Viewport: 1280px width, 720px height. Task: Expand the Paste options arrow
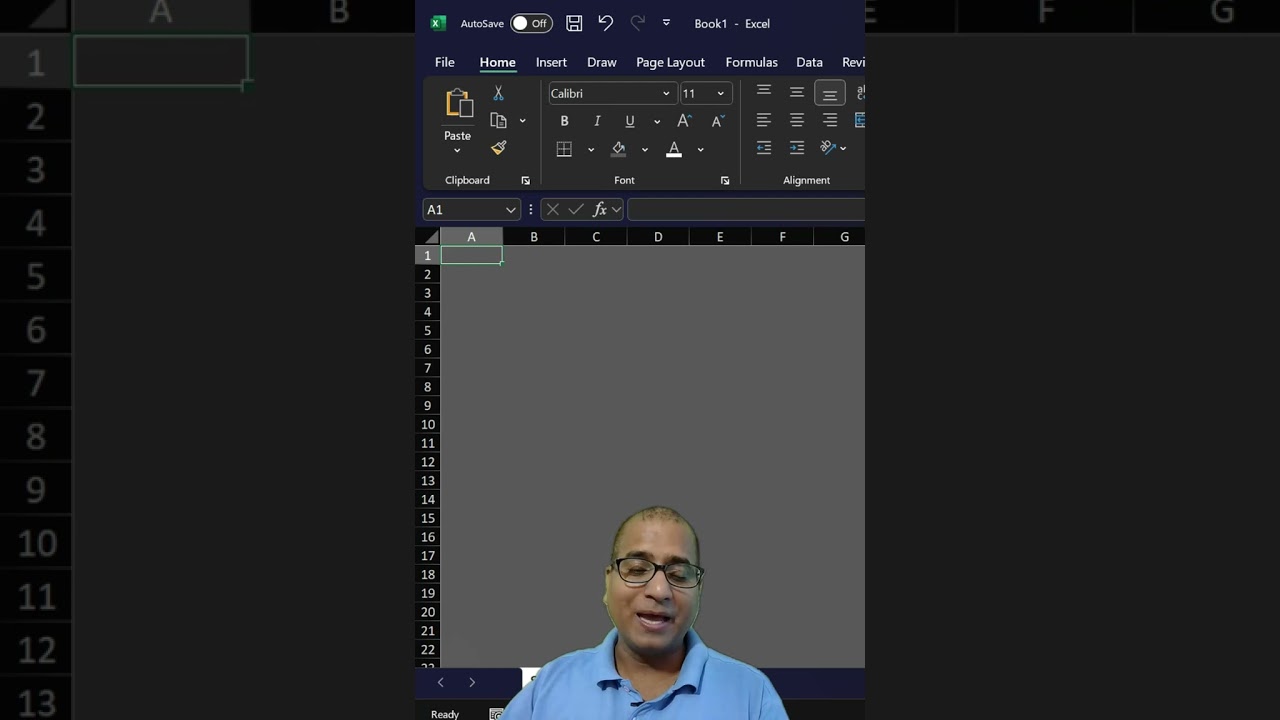(457, 151)
